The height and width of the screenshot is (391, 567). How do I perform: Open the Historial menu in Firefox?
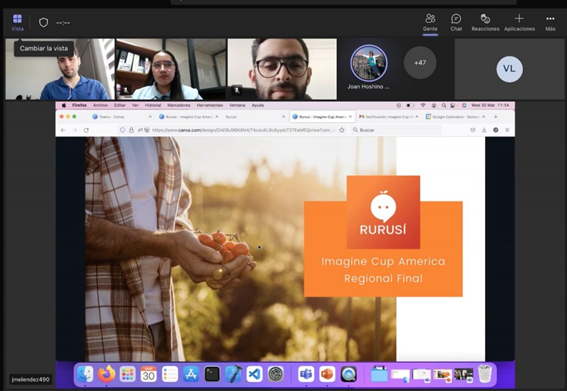click(x=153, y=105)
